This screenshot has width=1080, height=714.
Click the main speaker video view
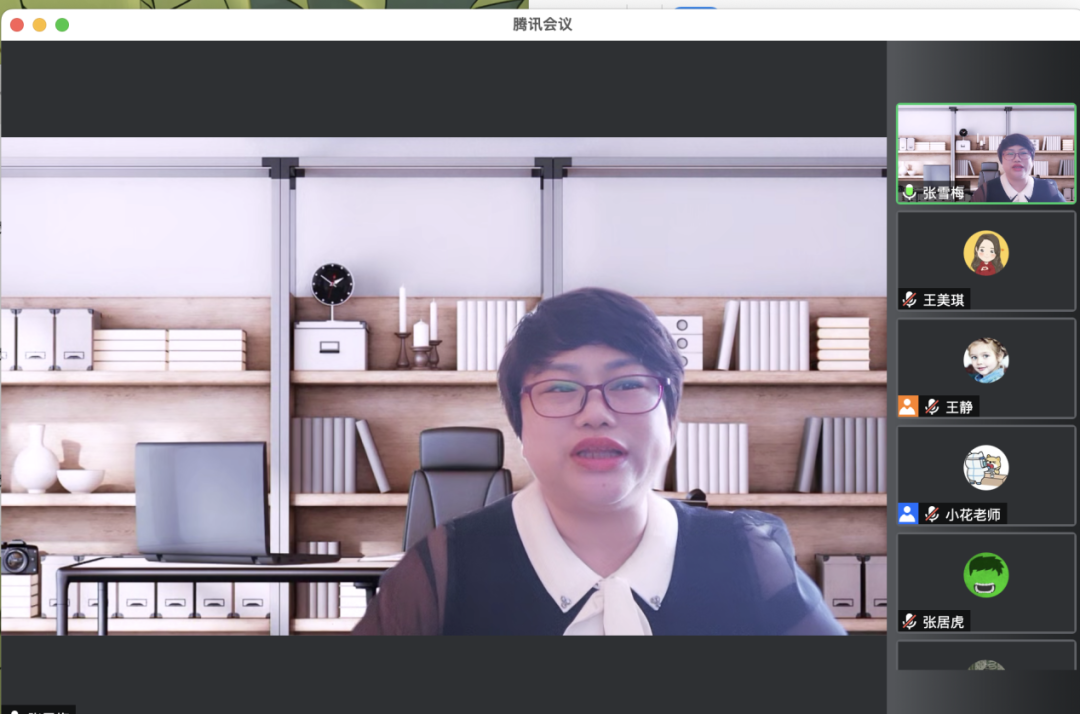444,386
